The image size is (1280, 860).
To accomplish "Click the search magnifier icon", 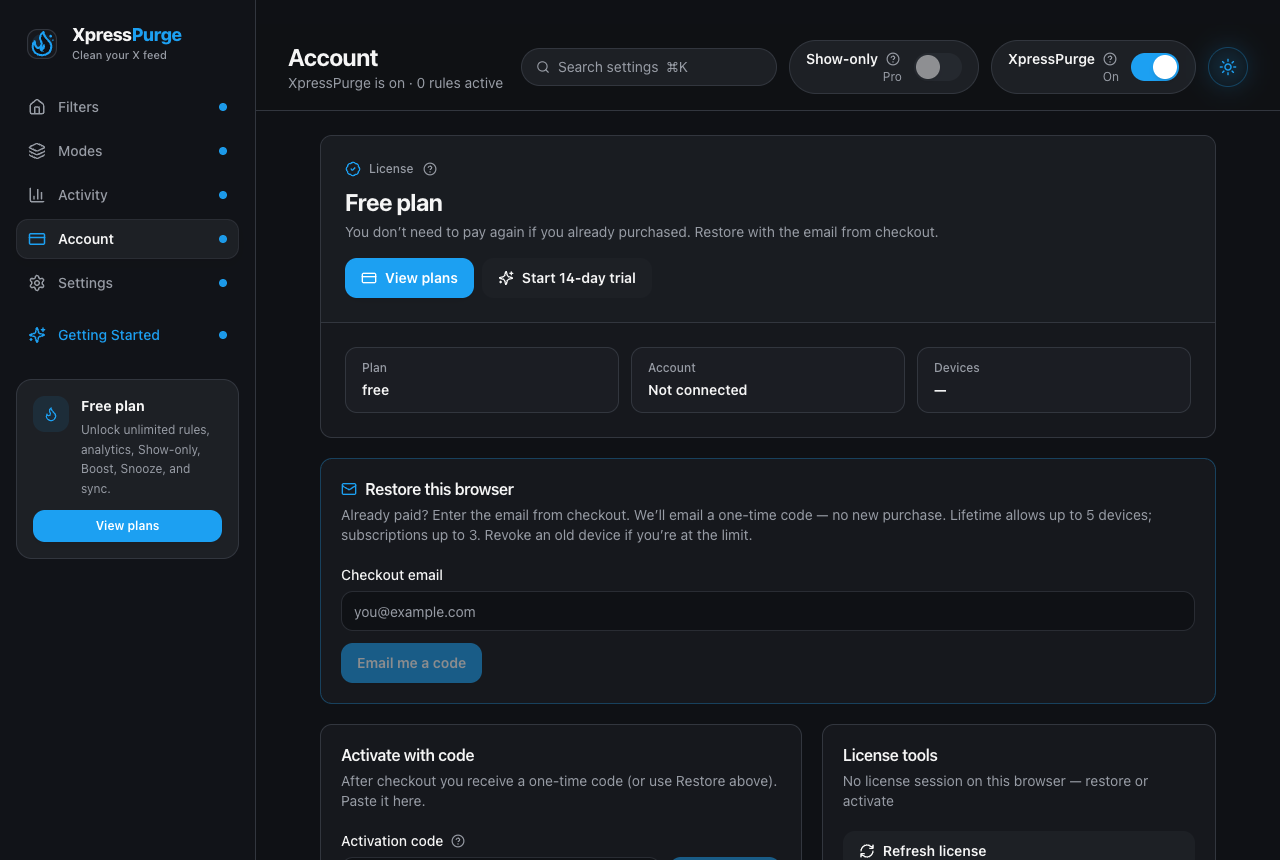I will tap(543, 67).
